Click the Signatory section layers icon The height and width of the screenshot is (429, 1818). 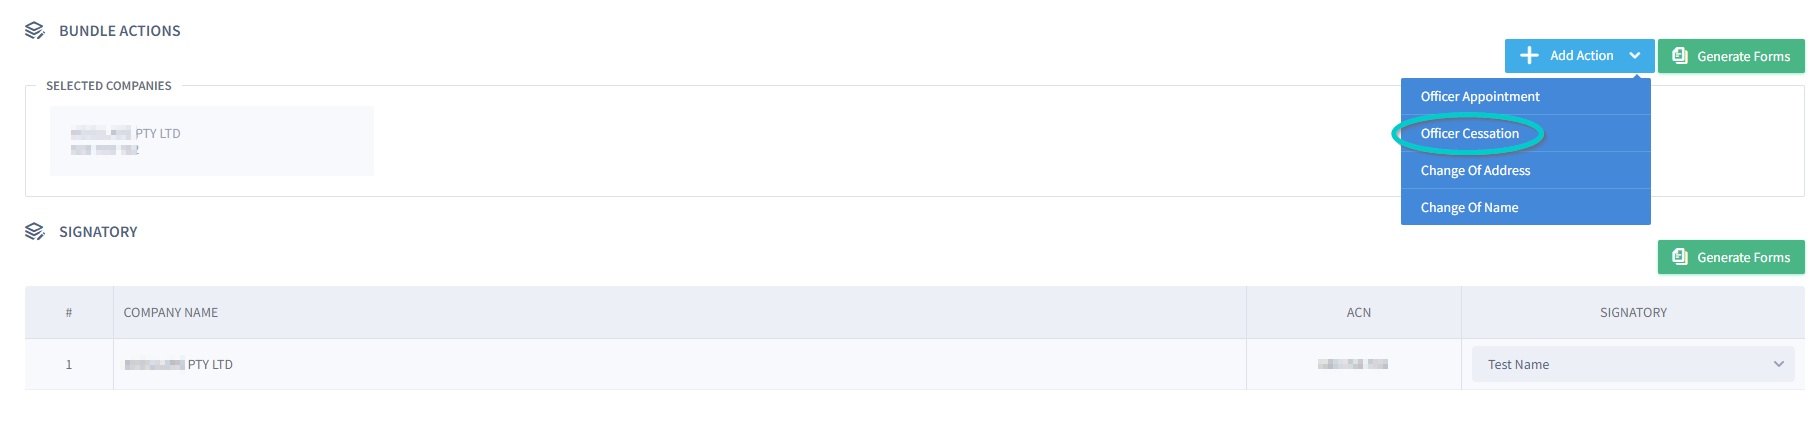coord(35,232)
